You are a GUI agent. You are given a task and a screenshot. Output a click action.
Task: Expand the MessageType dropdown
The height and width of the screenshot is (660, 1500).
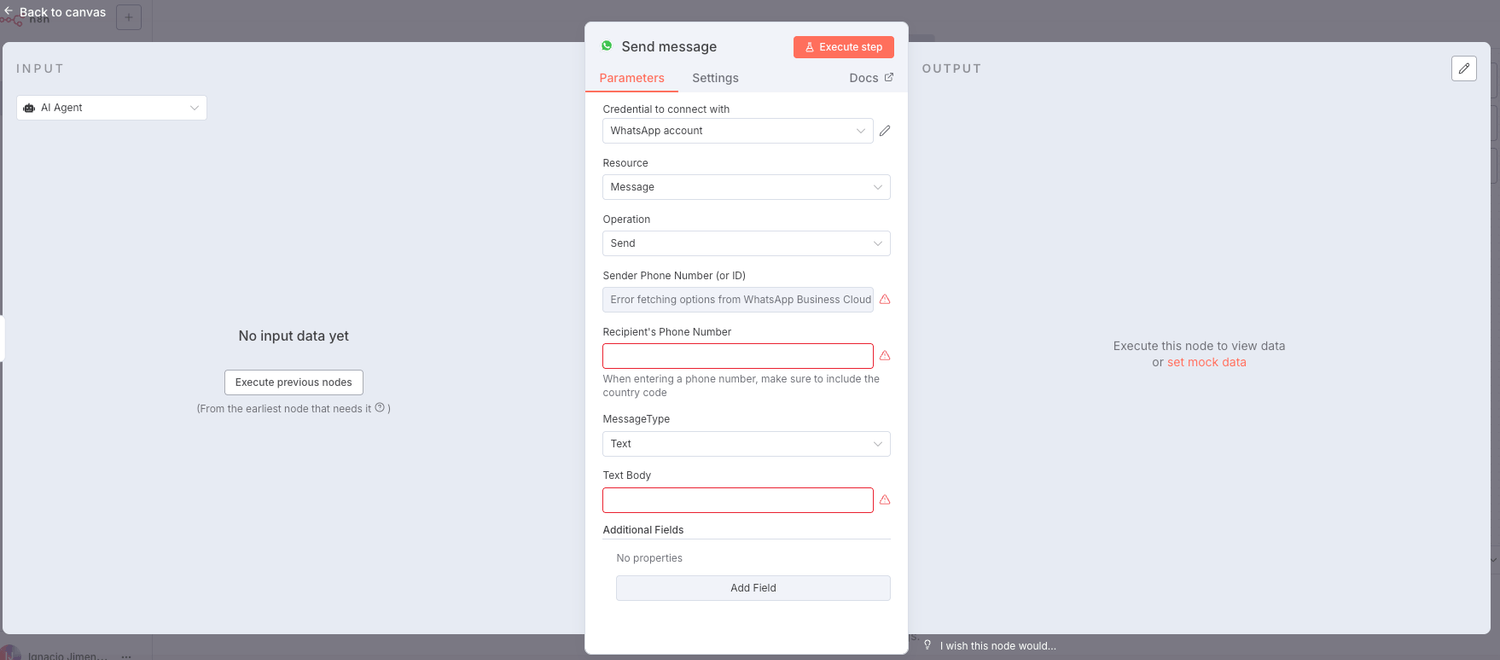click(x=746, y=444)
